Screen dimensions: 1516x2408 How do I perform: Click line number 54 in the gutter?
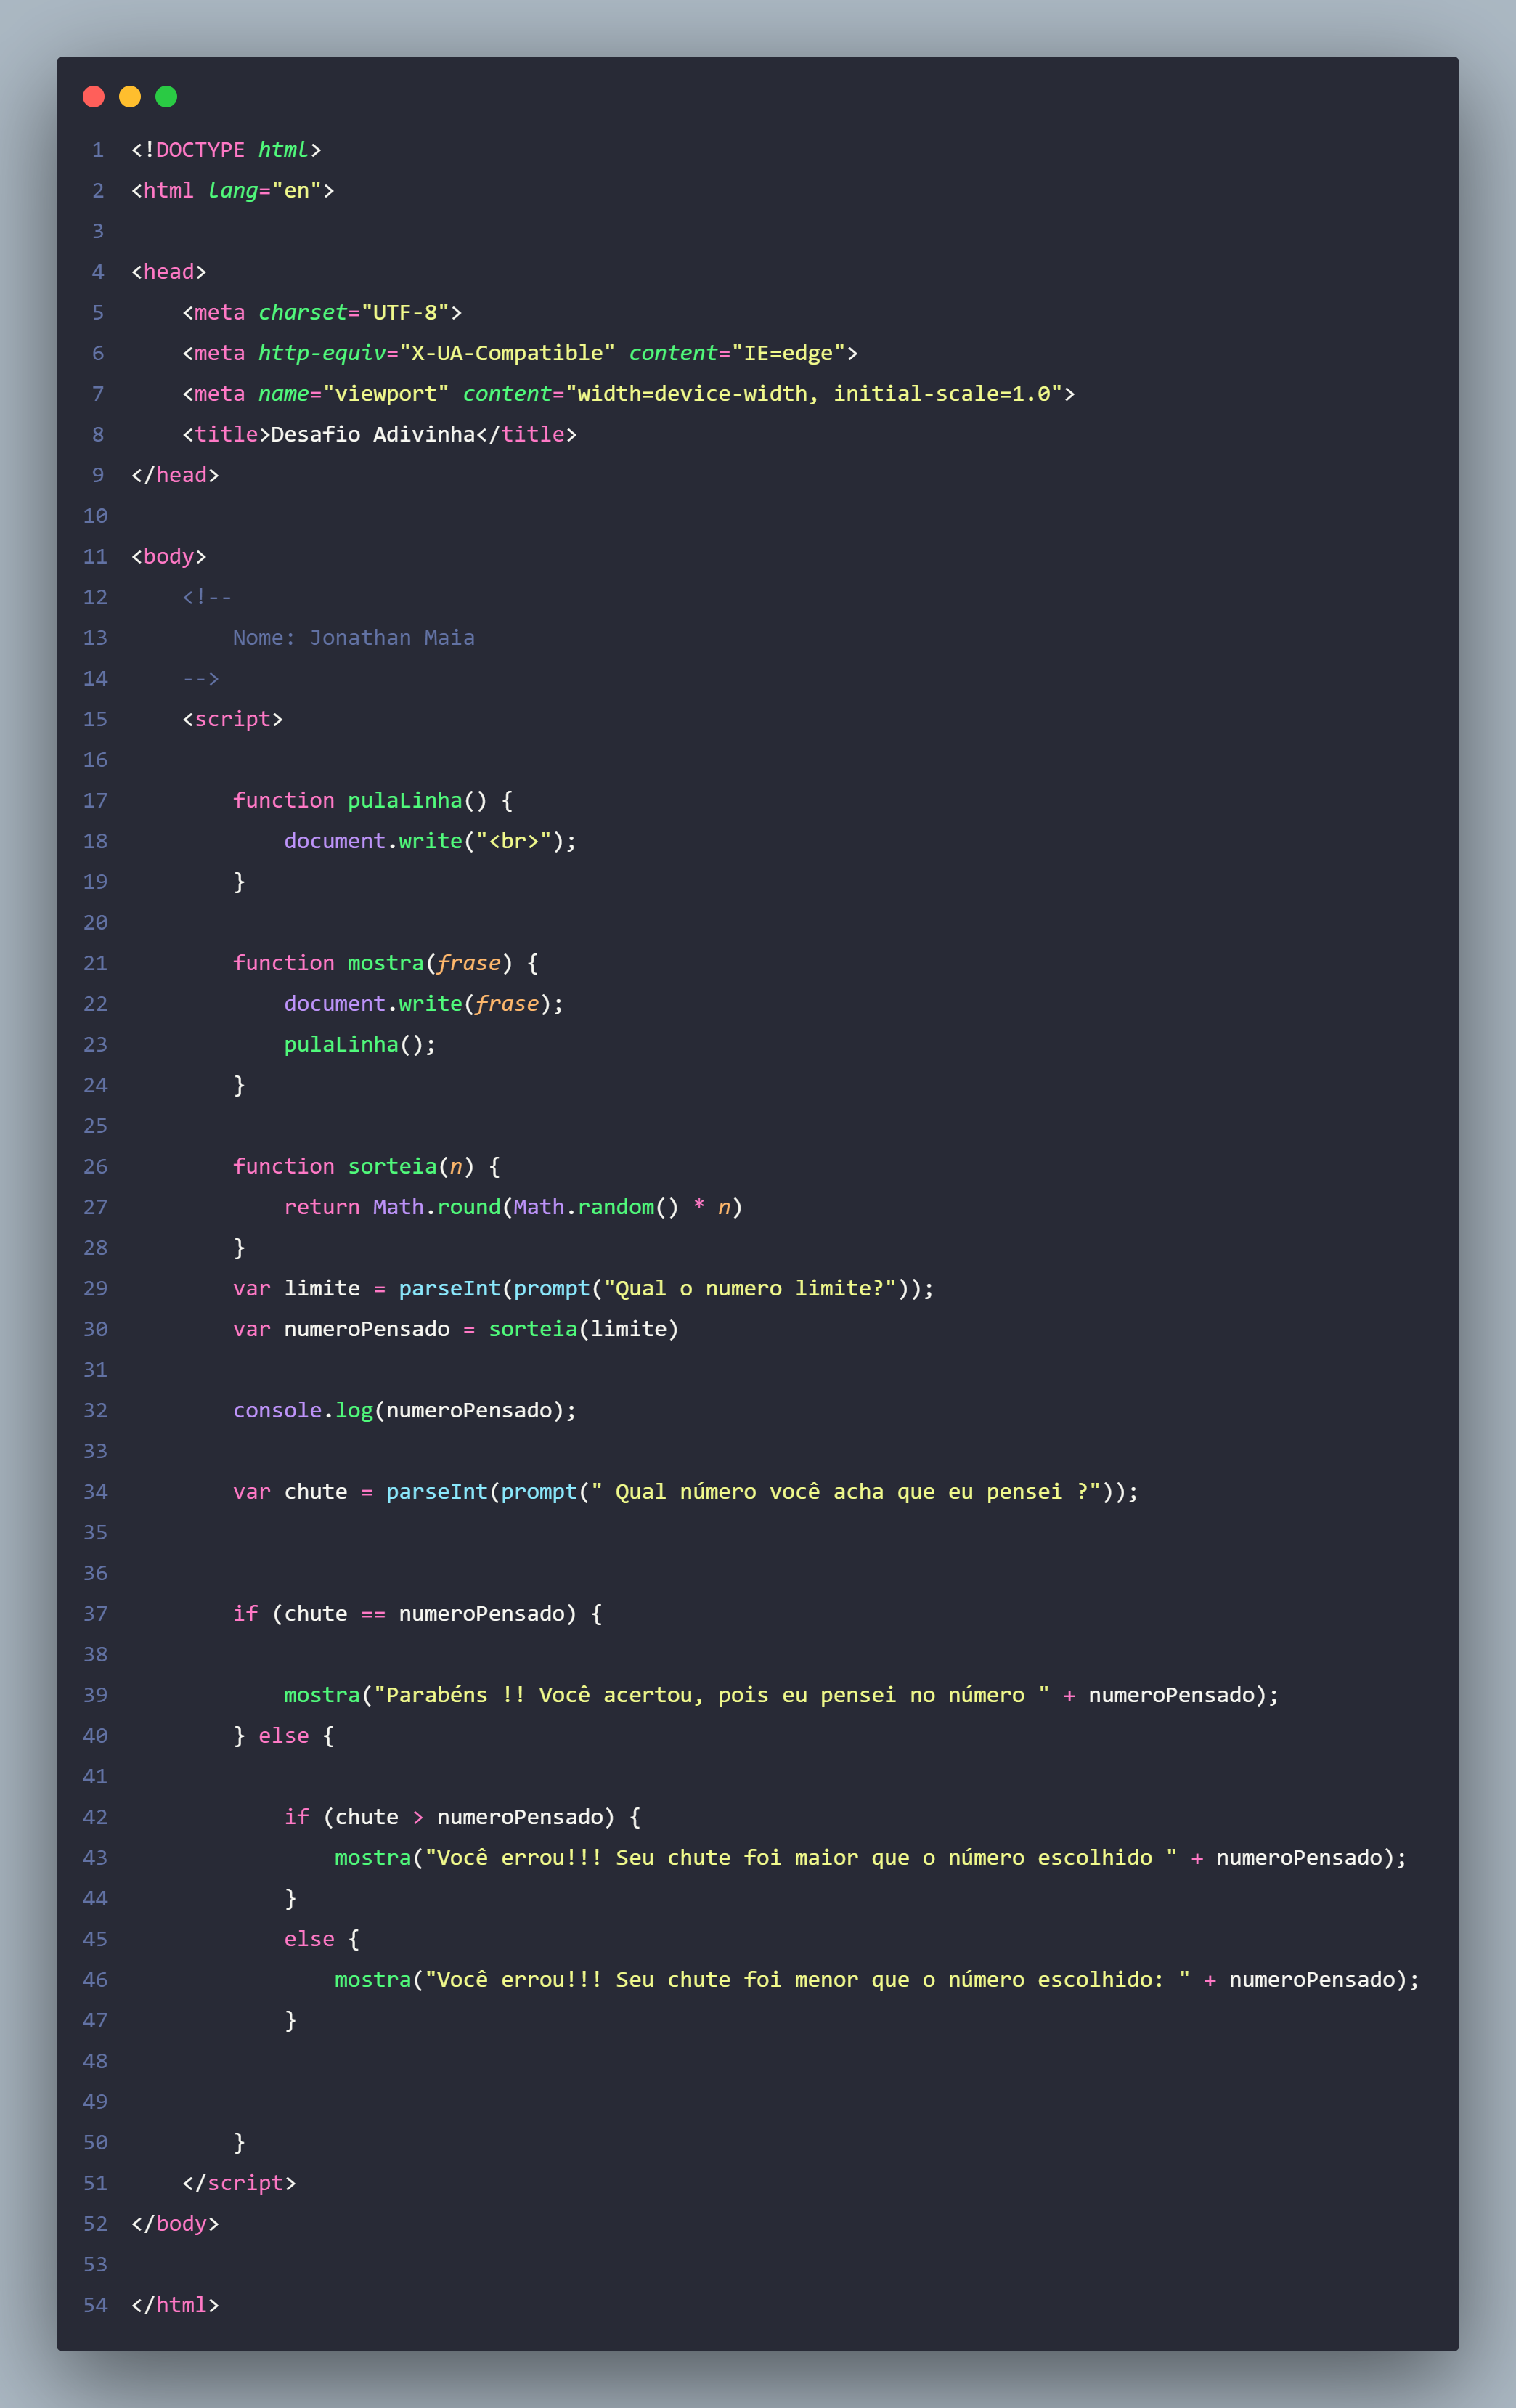click(95, 2305)
